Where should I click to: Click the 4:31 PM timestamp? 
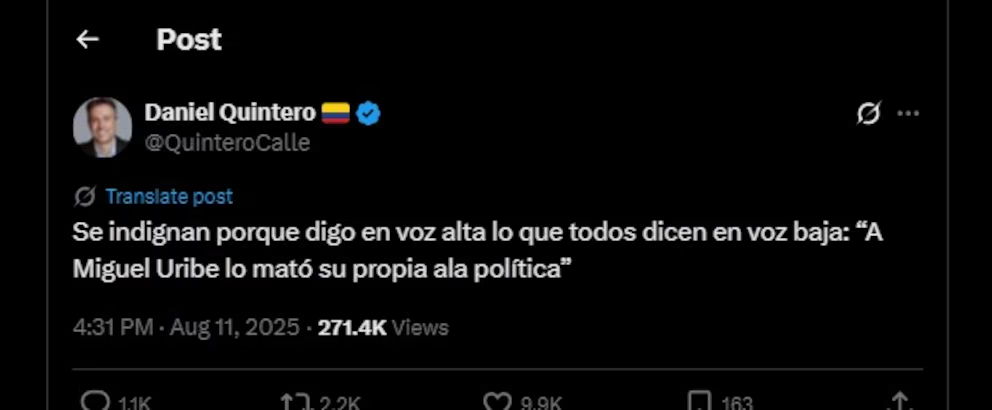click(113, 328)
